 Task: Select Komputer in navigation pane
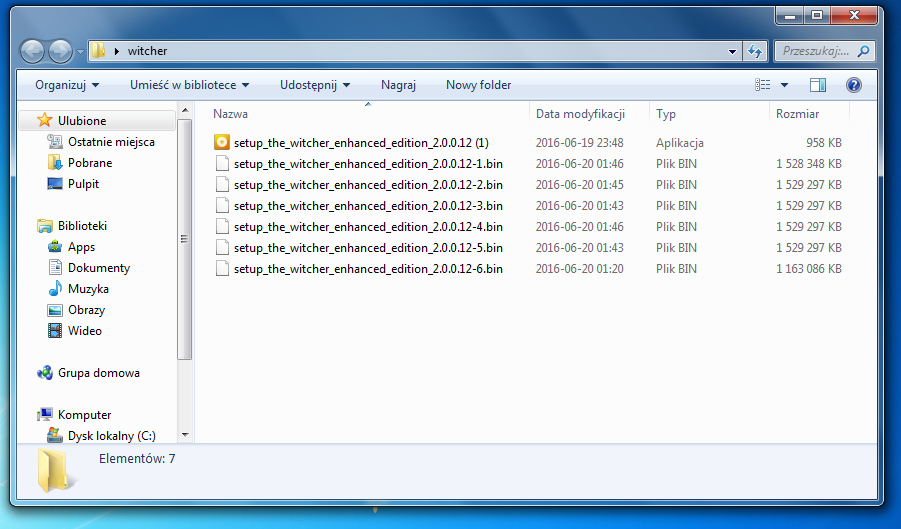click(x=84, y=415)
